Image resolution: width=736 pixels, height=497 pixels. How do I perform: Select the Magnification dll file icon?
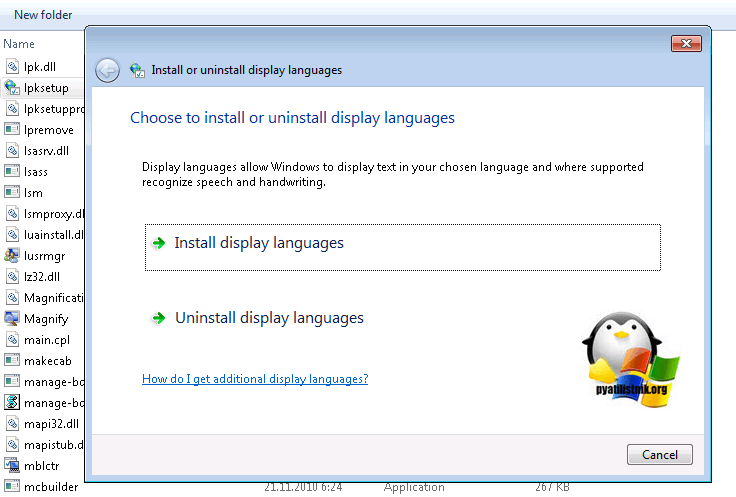coord(12,298)
